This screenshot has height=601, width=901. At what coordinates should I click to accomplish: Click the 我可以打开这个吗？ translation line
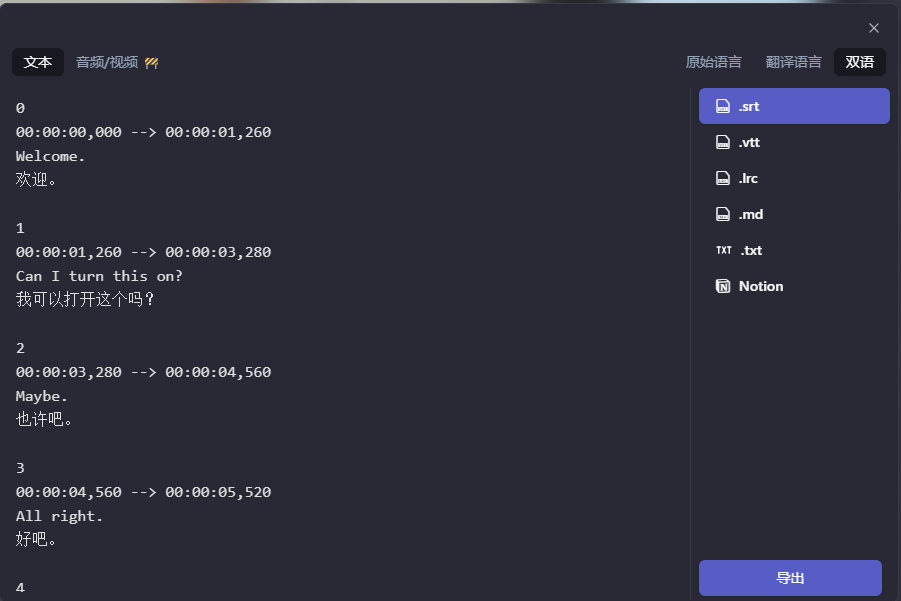(86, 299)
